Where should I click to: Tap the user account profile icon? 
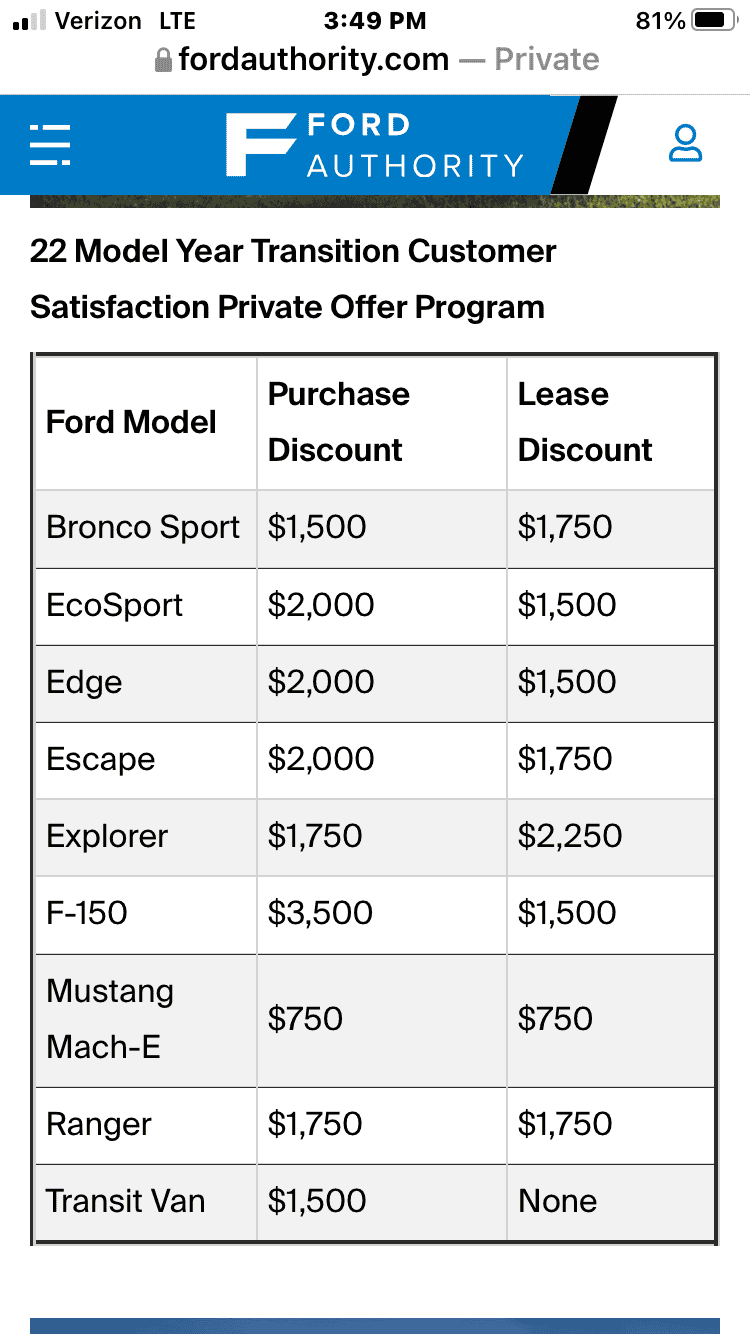(x=685, y=143)
